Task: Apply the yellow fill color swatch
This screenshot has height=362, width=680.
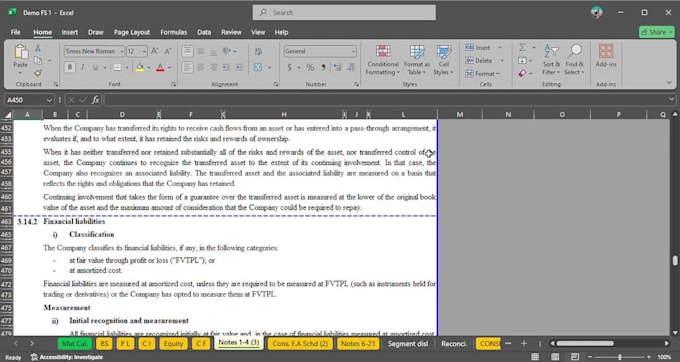Action: (x=140, y=67)
